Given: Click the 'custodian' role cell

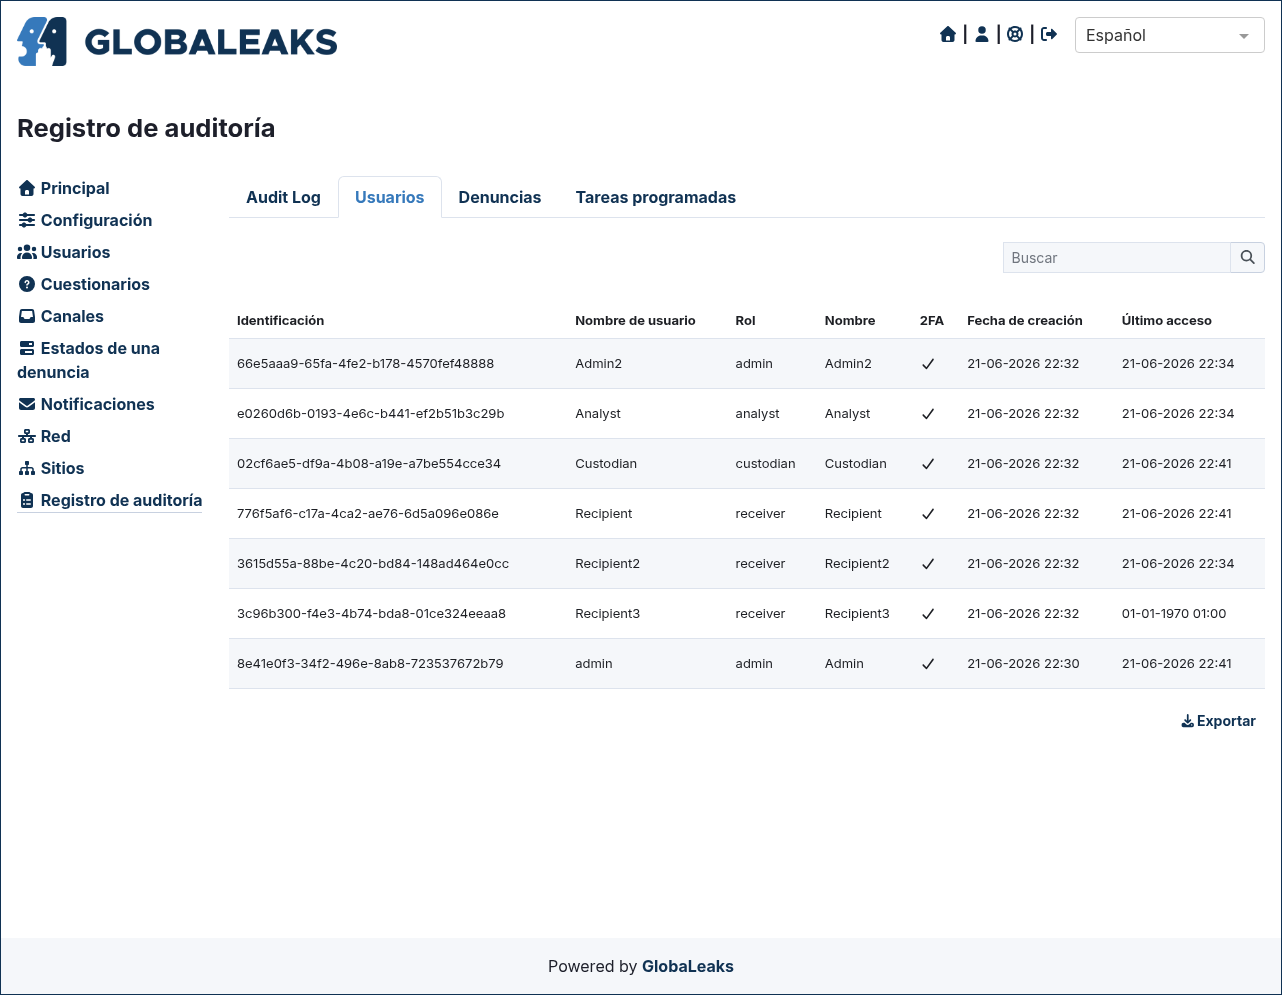Looking at the screenshot, I should (x=765, y=463).
